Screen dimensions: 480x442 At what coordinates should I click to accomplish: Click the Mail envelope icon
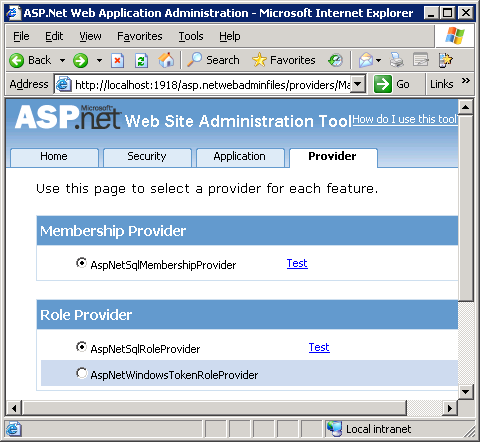pyautogui.click(x=366, y=60)
